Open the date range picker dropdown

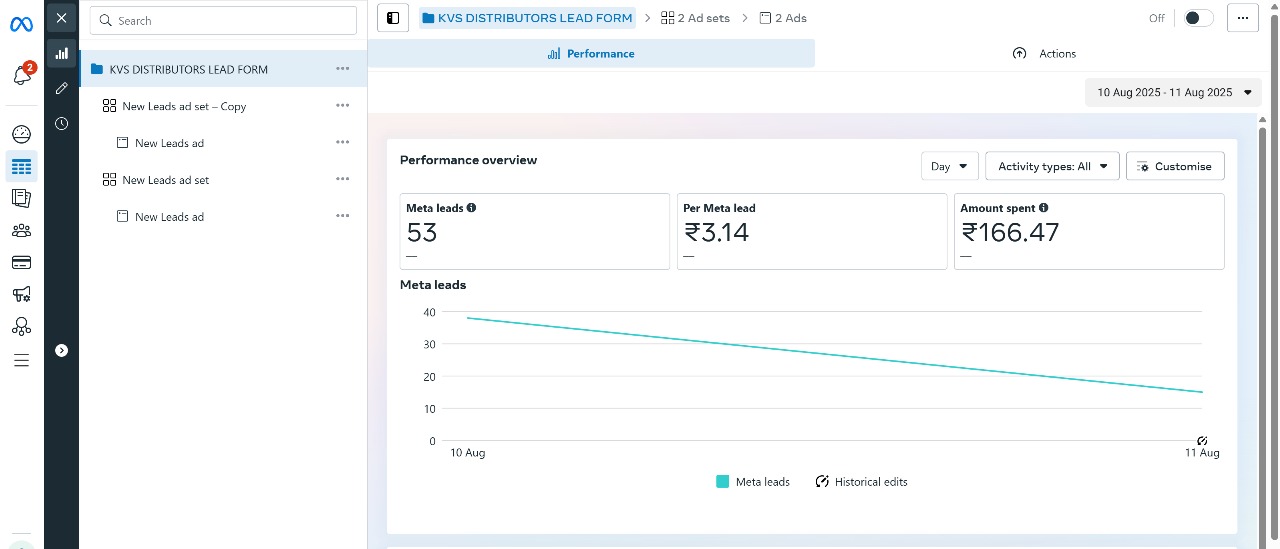pyautogui.click(x=1173, y=92)
